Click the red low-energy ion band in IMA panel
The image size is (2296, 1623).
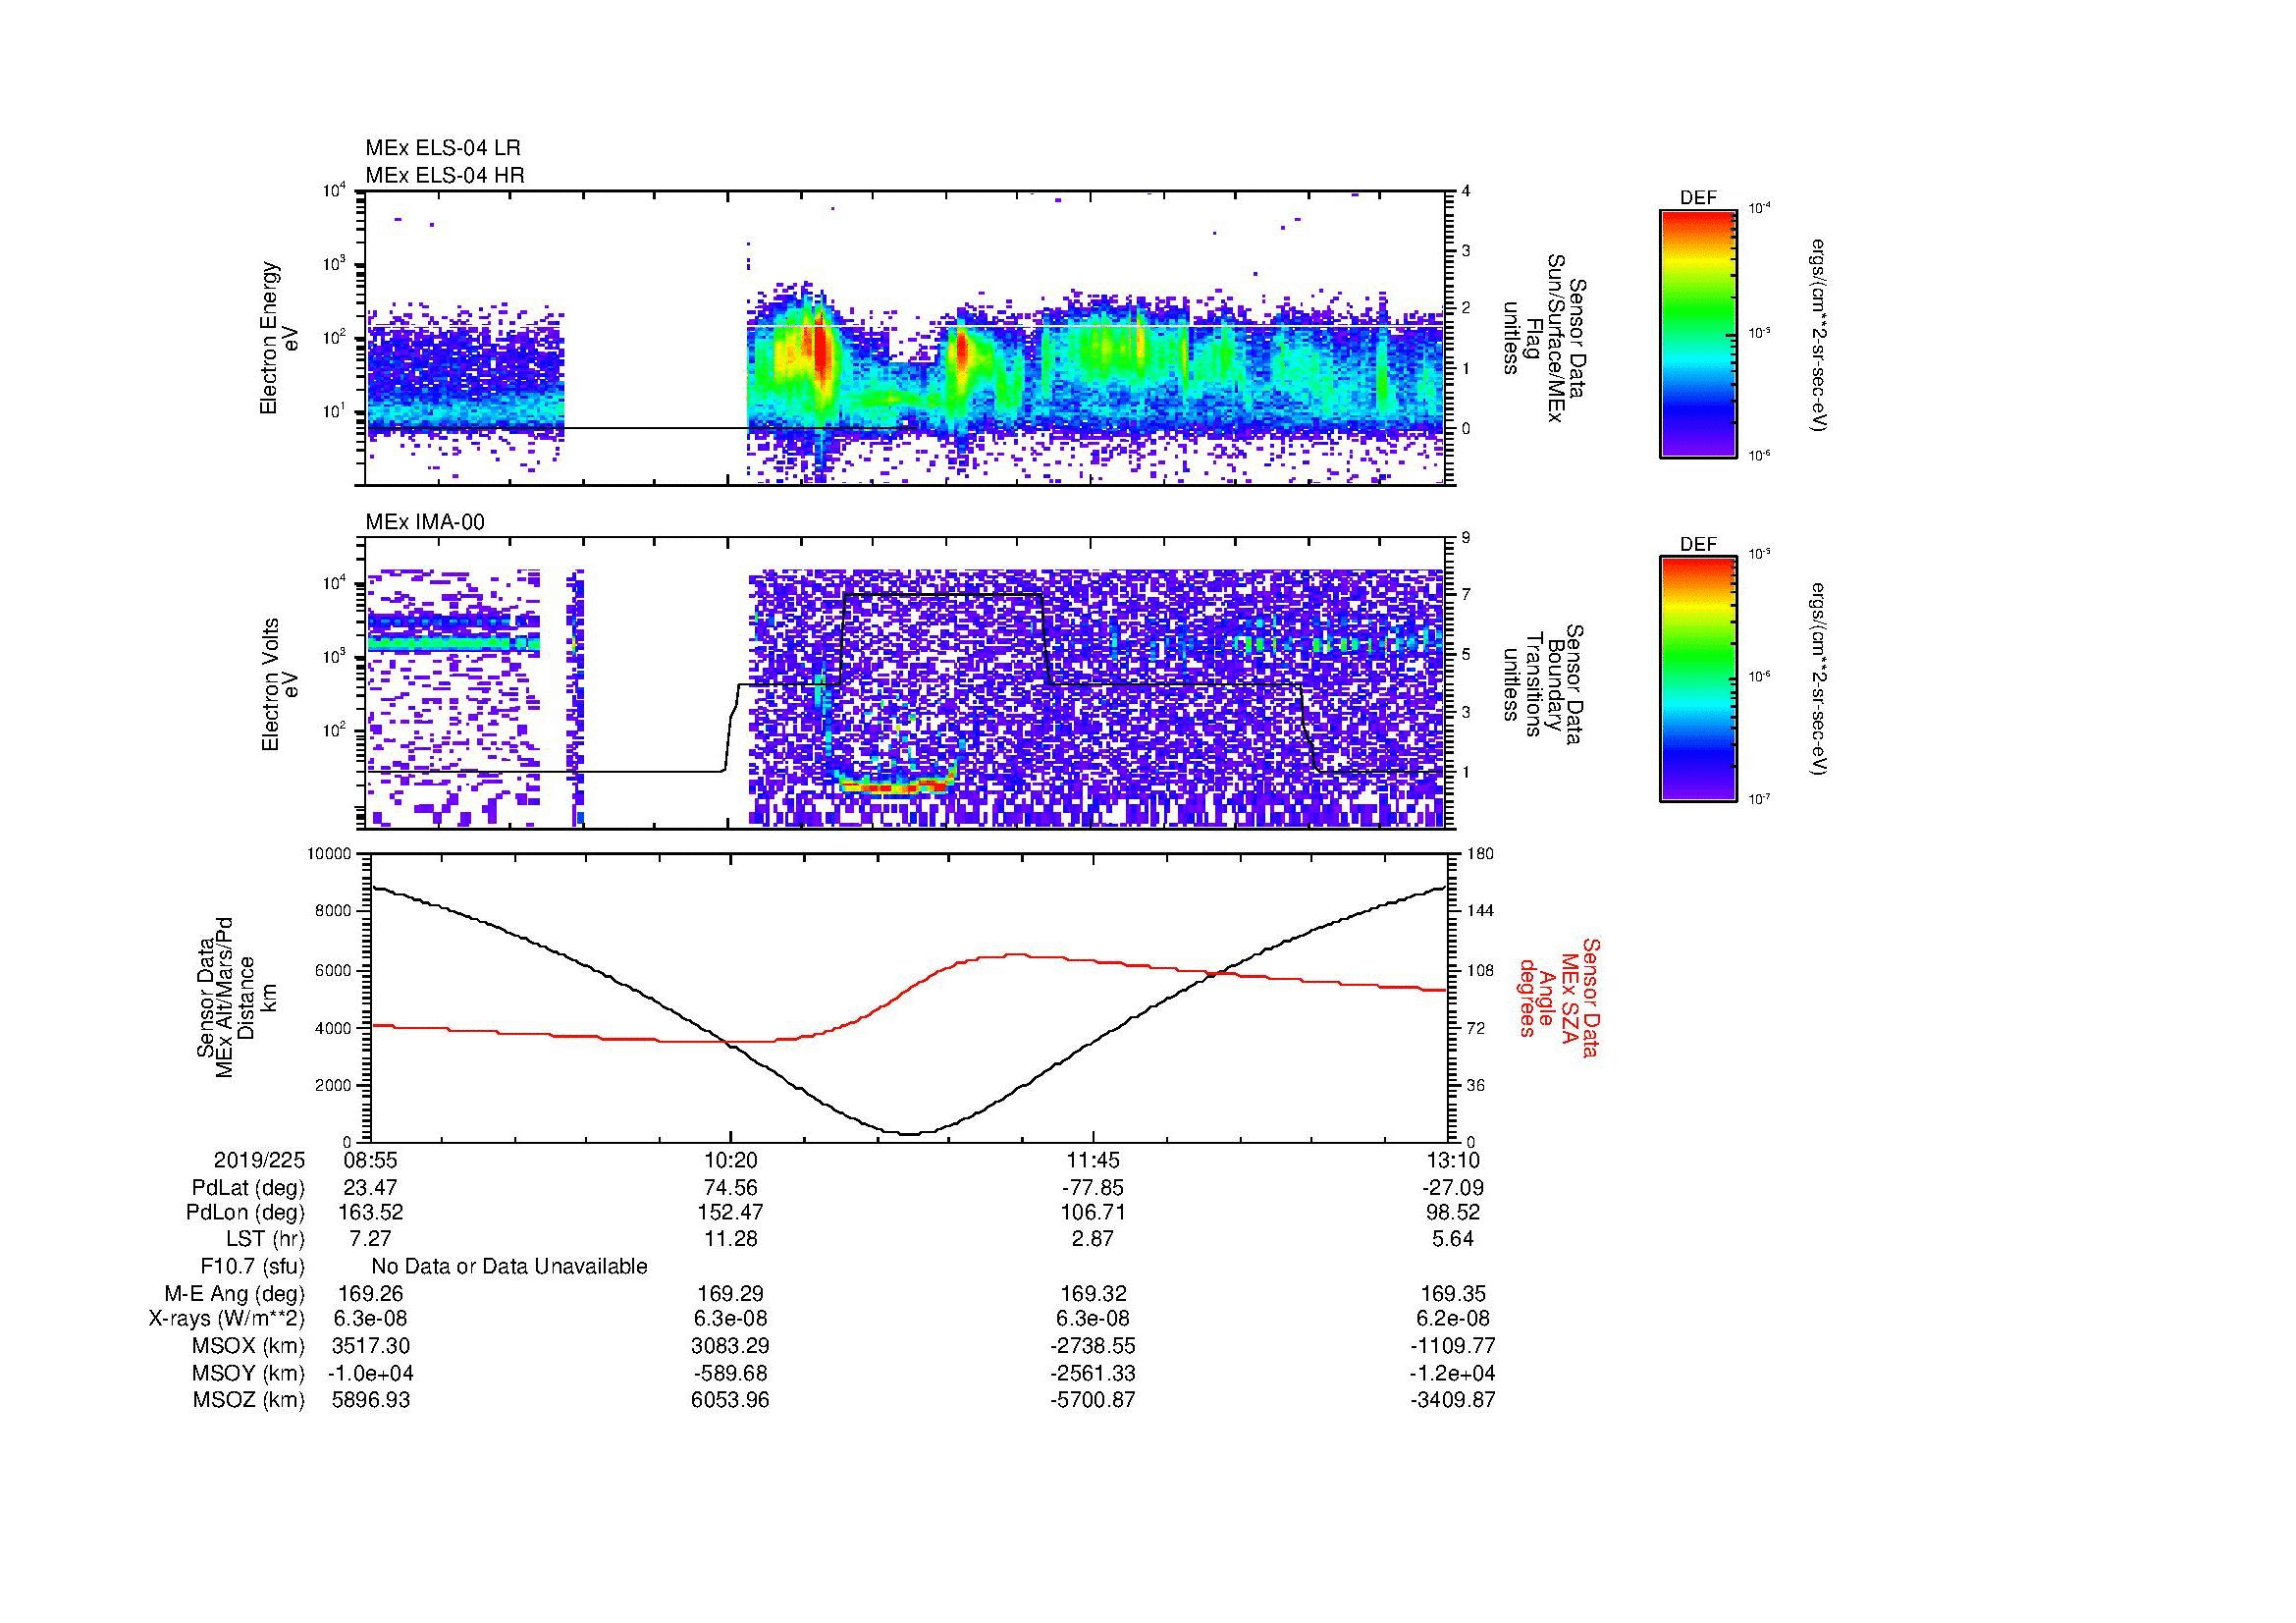click(x=895, y=788)
